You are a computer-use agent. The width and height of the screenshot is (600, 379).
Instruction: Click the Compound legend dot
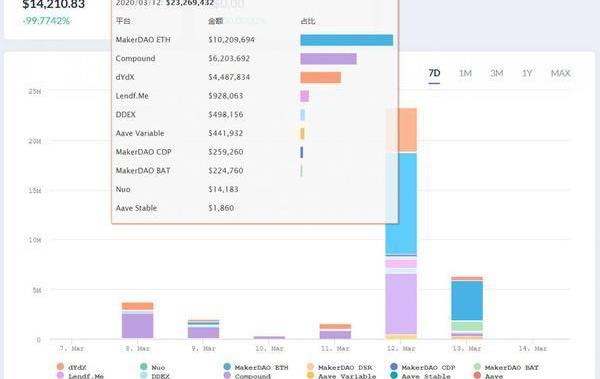[227, 376]
